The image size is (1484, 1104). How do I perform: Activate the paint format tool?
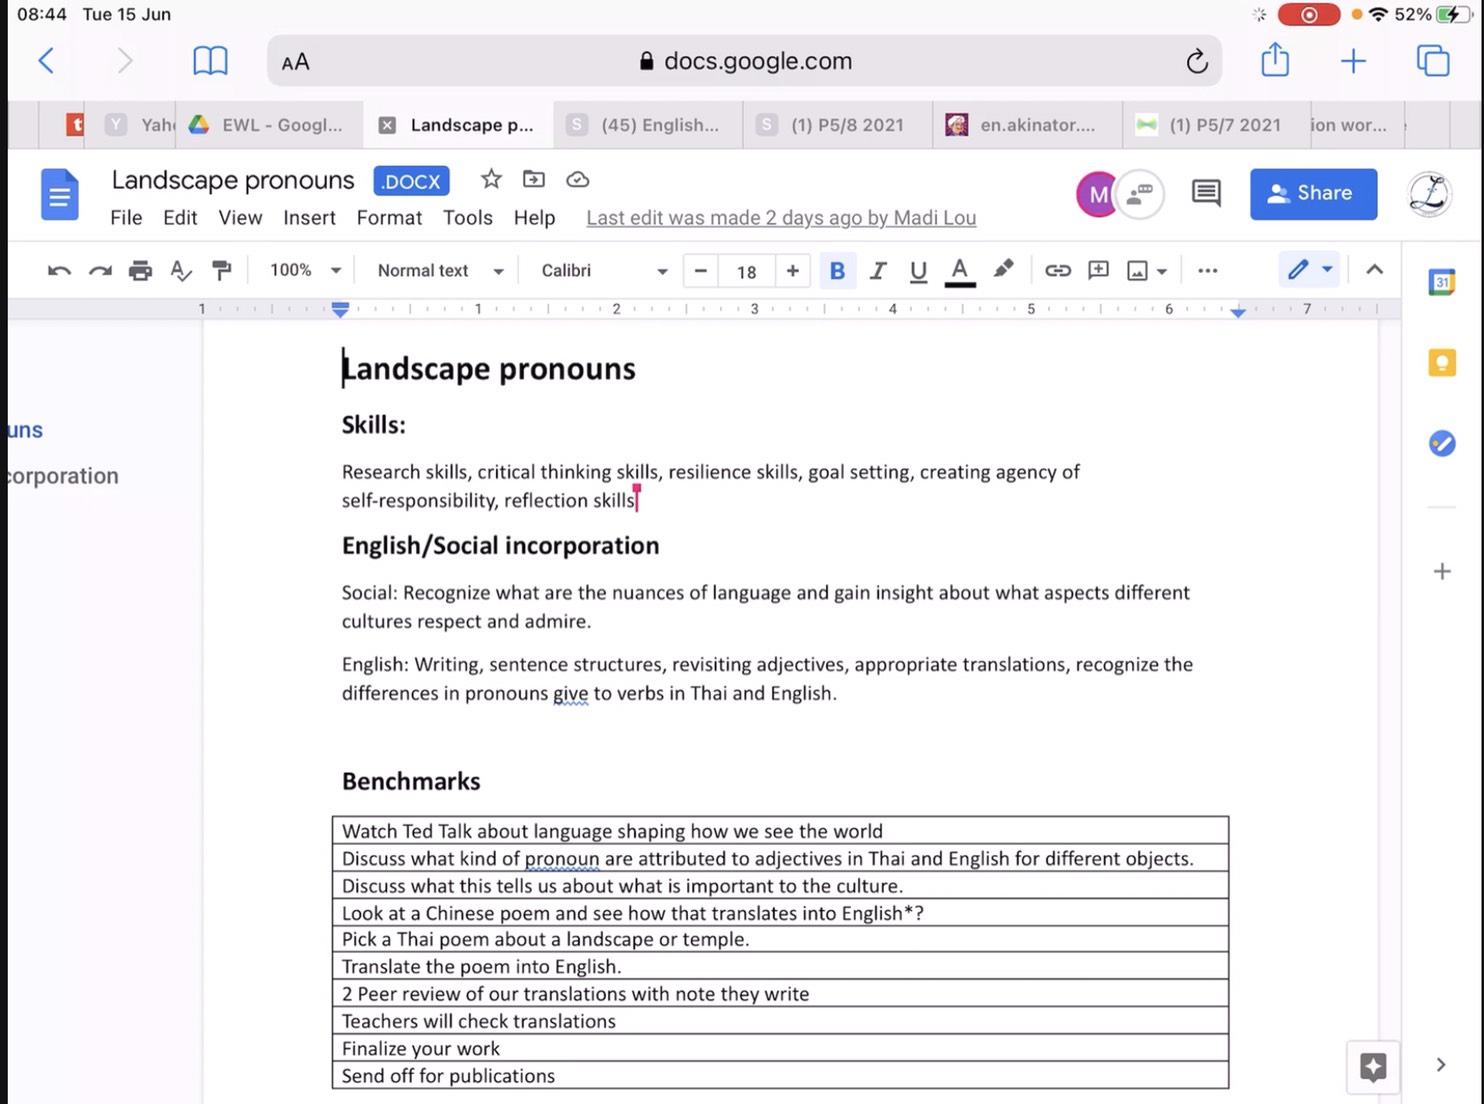221,271
